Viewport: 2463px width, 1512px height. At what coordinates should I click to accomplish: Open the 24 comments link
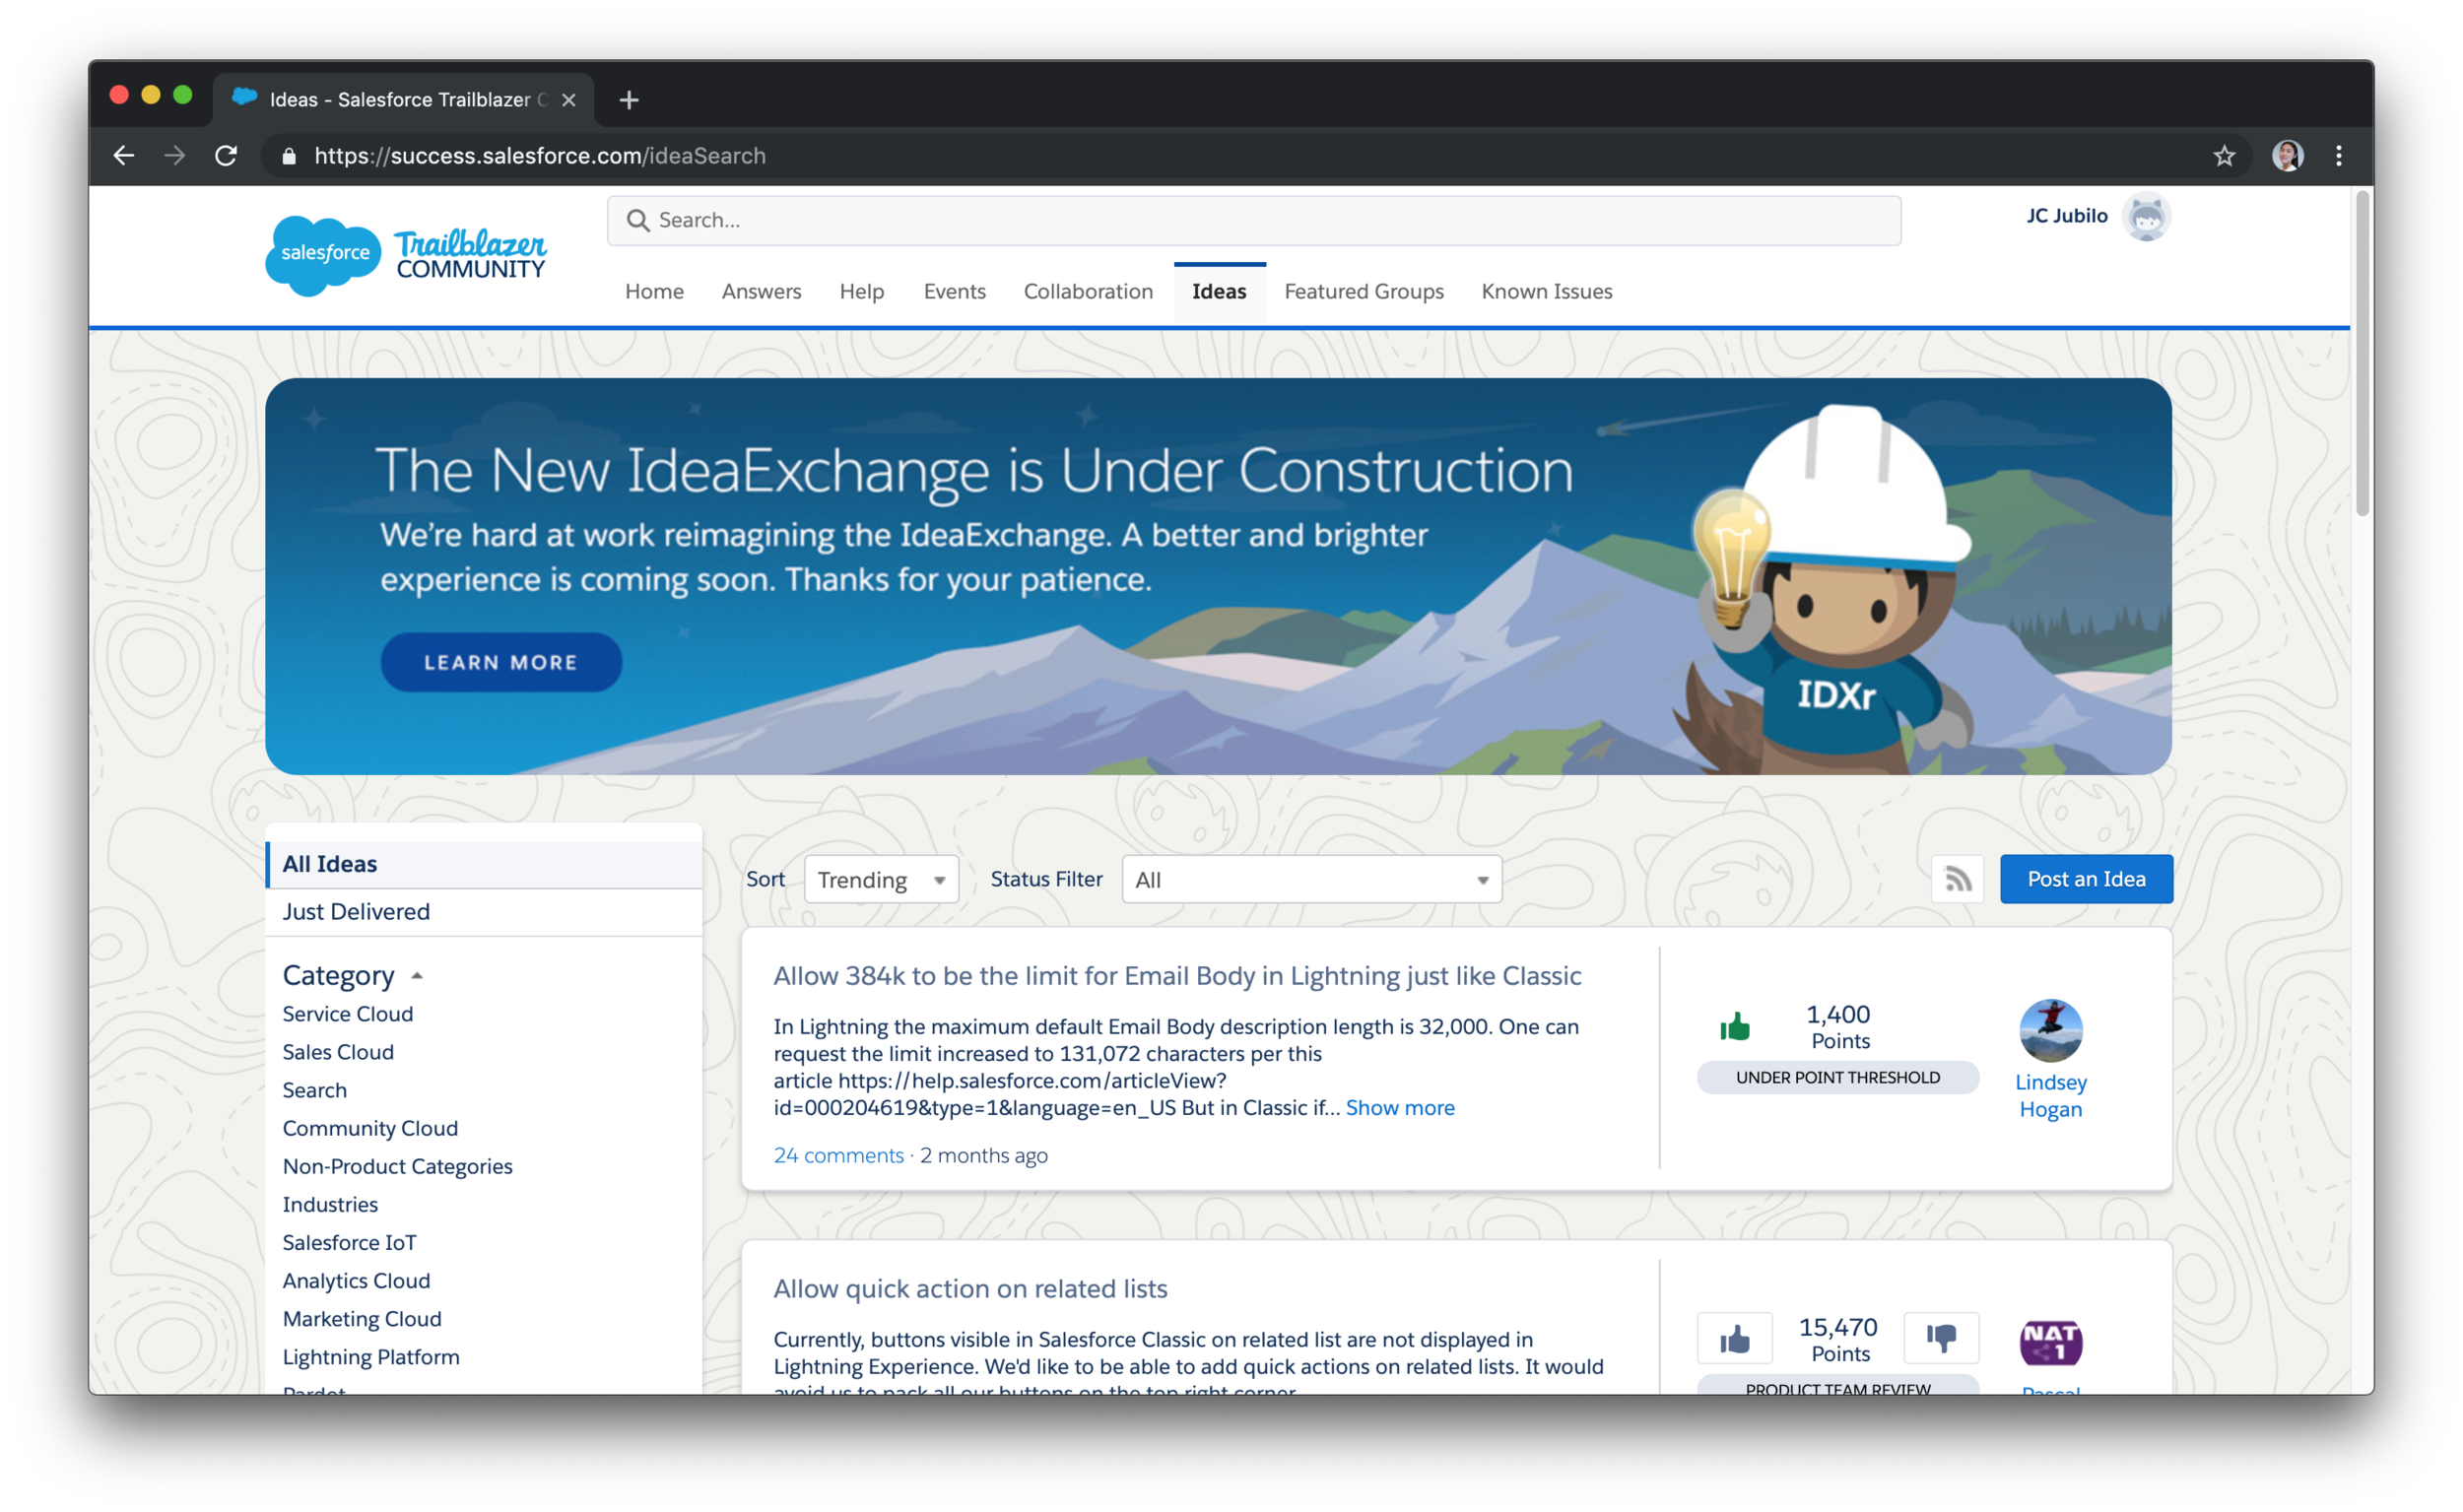tap(838, 1155)
